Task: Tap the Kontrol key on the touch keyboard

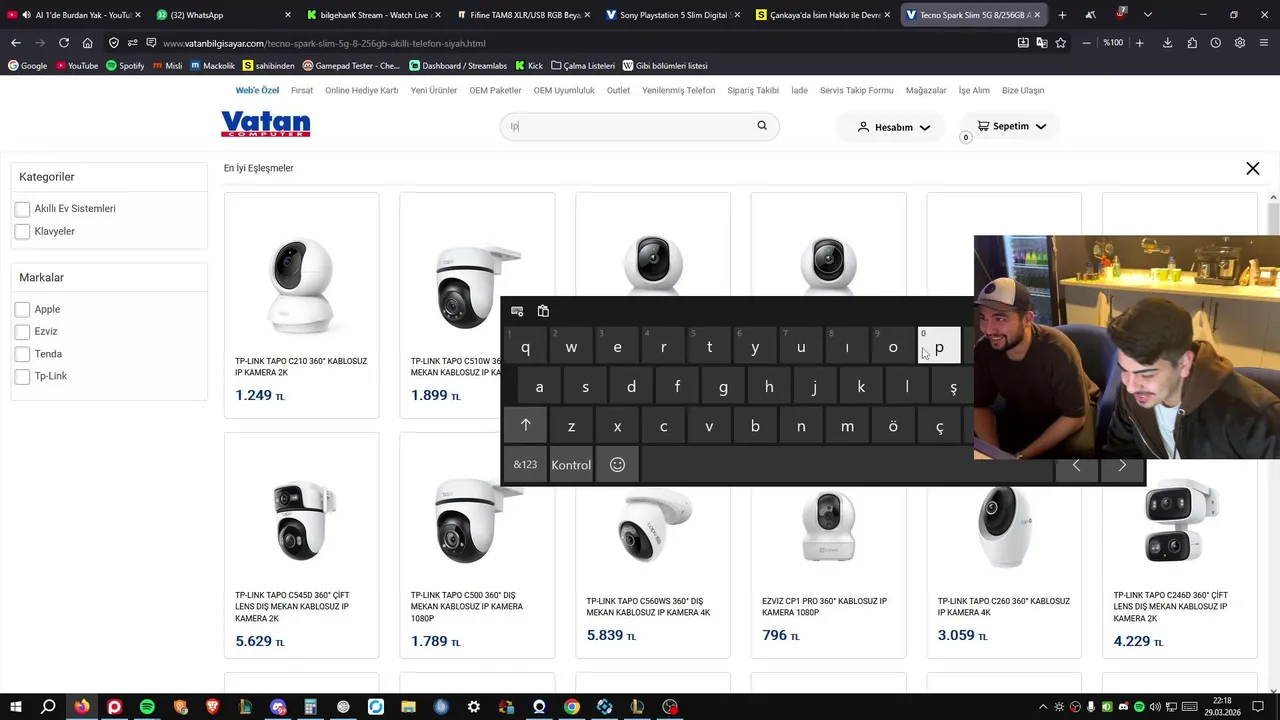Action: pyautogui.click(x=571, y=465)
